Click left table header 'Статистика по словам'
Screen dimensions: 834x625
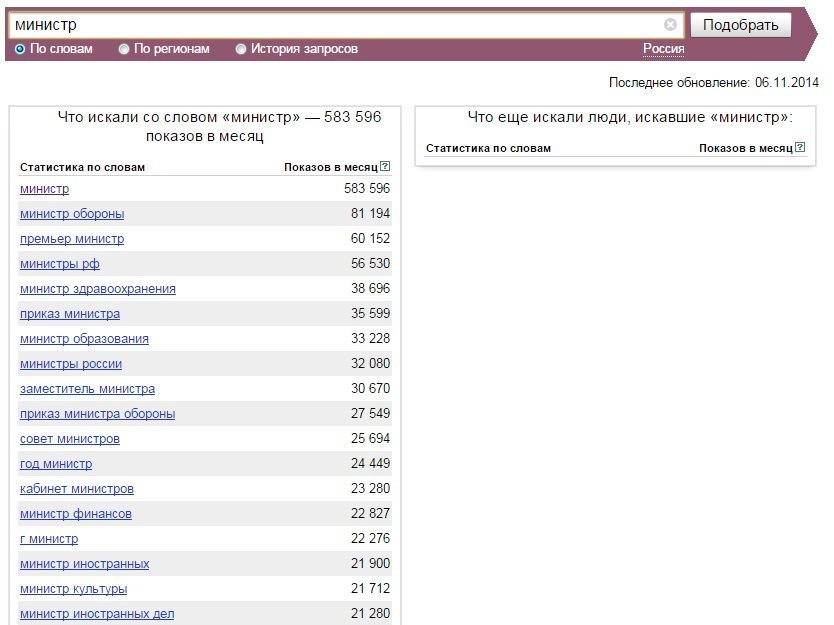pos(82,167)
